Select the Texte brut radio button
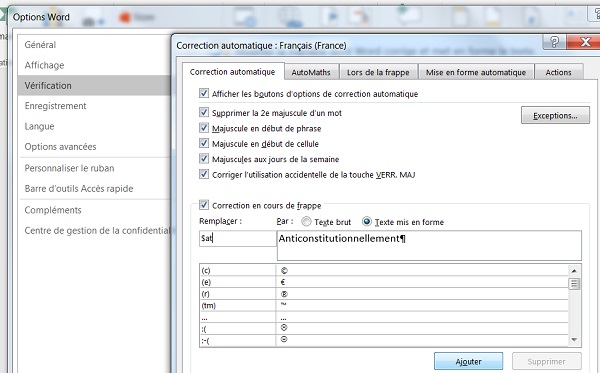Screen dimensions: 600x373 pos(306,222)
